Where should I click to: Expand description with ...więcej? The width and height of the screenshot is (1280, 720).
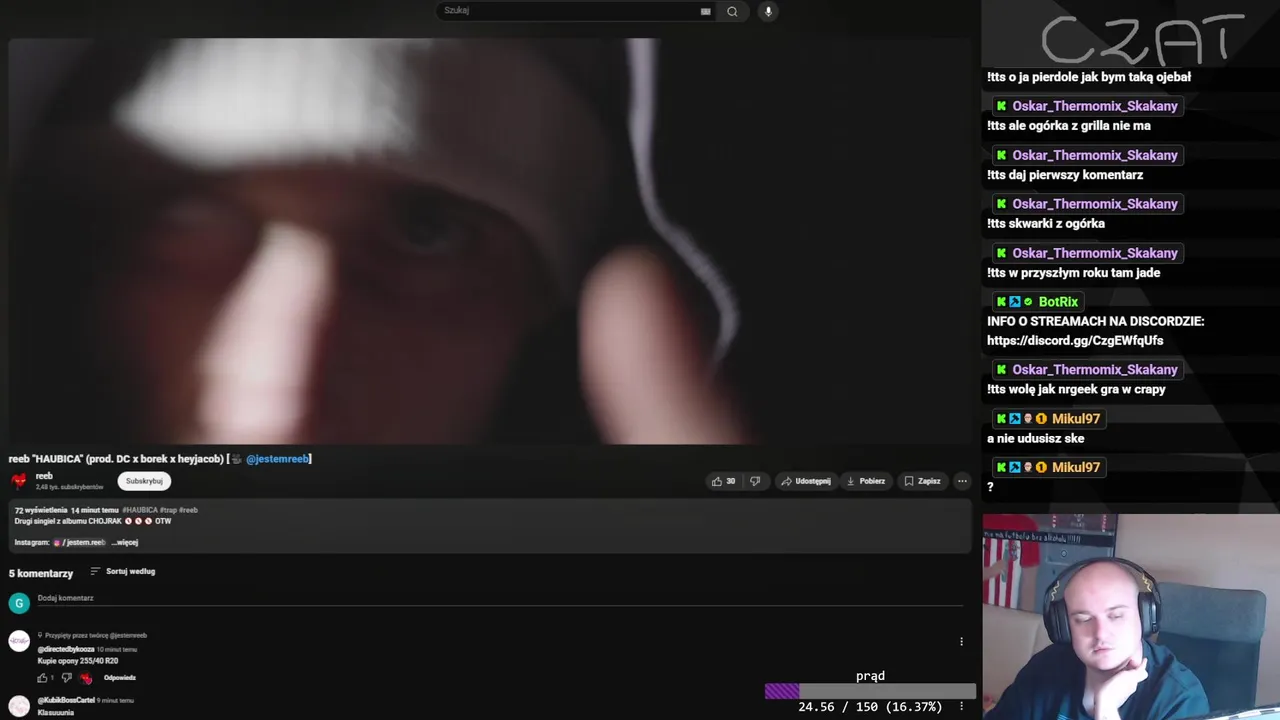[125, 542]
